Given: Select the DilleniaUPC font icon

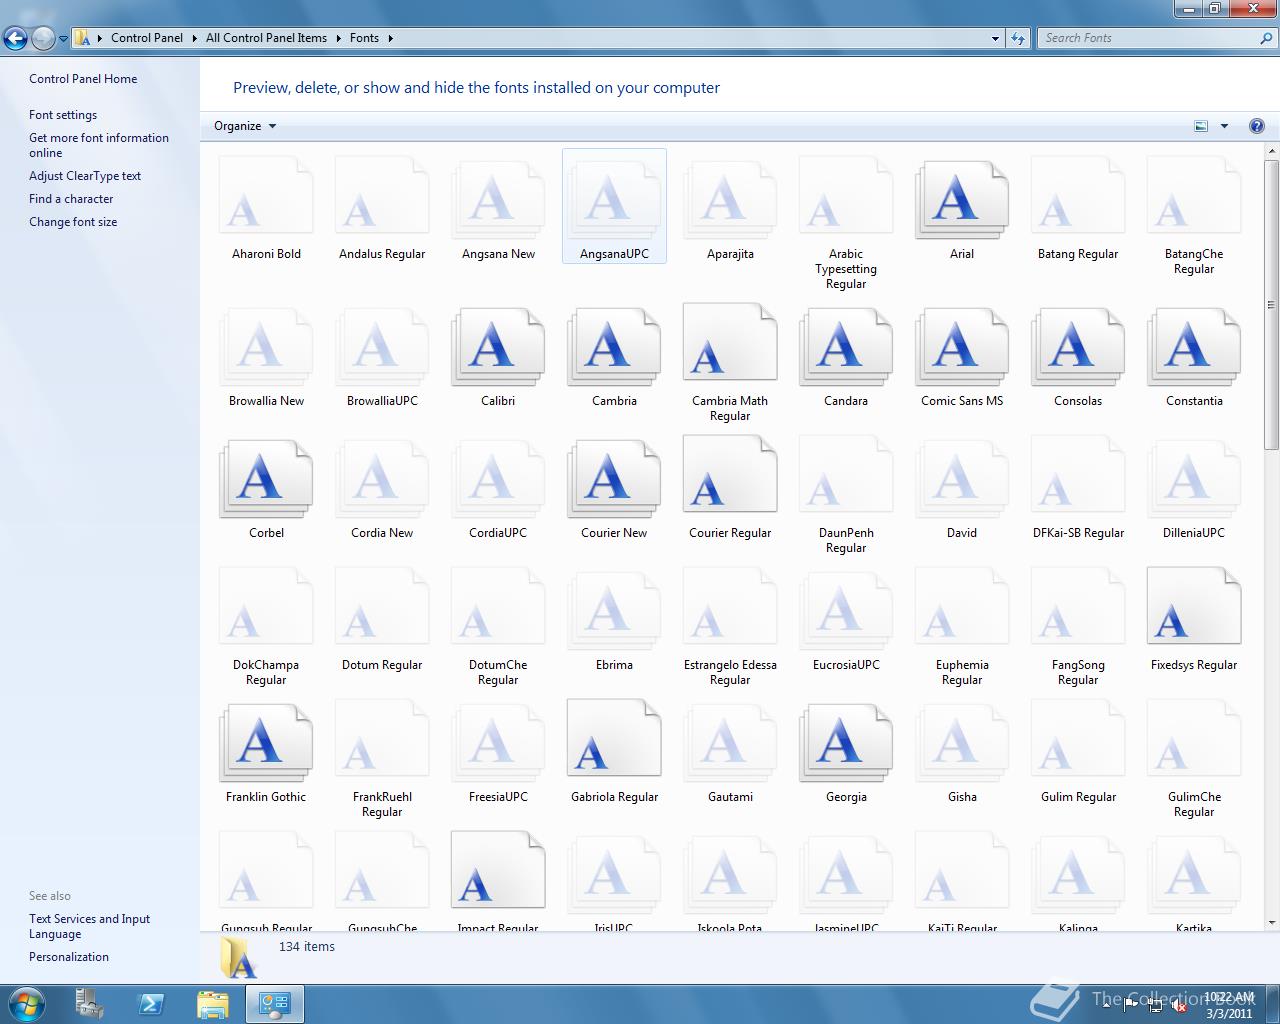Looking at the screenshot, I should tap(1193, 477).
